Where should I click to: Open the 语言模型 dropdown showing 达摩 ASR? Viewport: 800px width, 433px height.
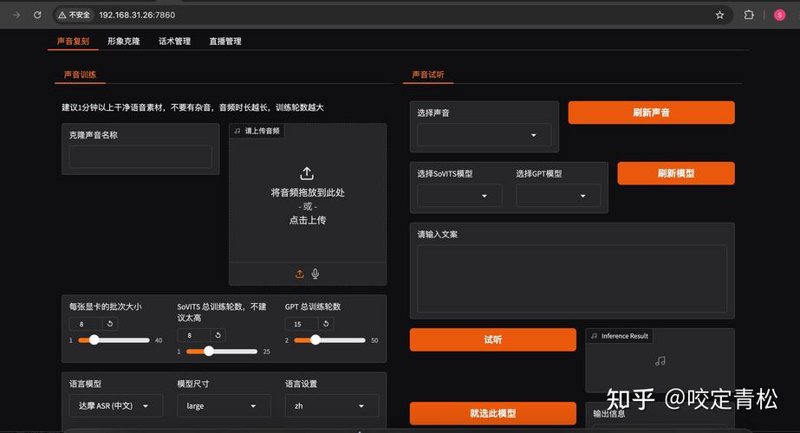[116, 406]
